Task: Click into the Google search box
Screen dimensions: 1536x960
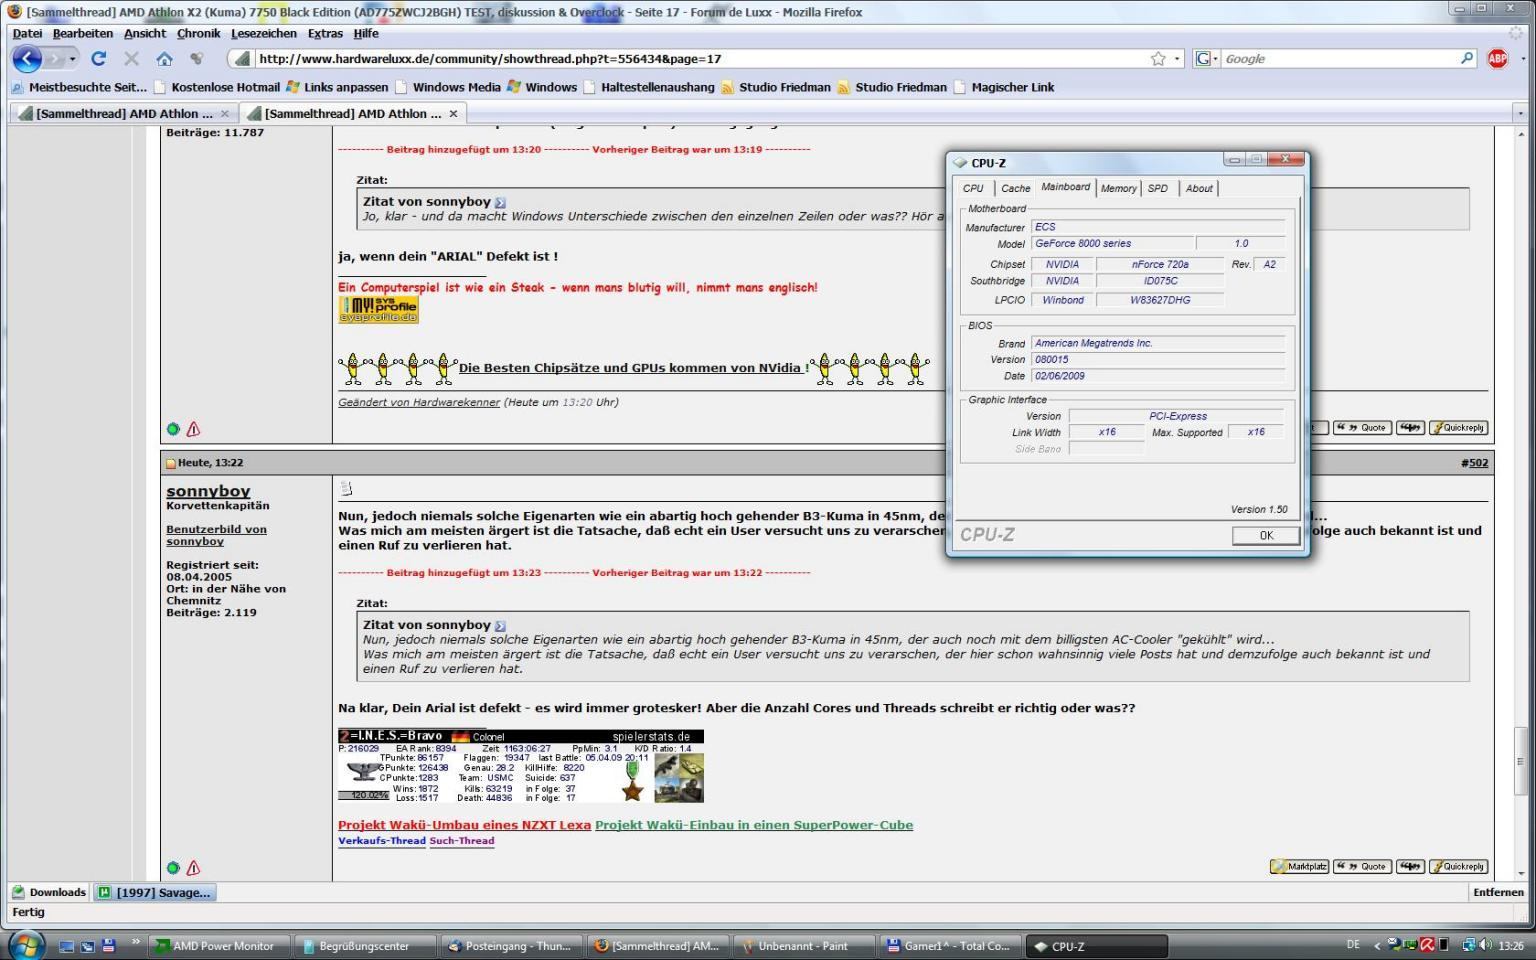Action: (x=1340, y=59)
